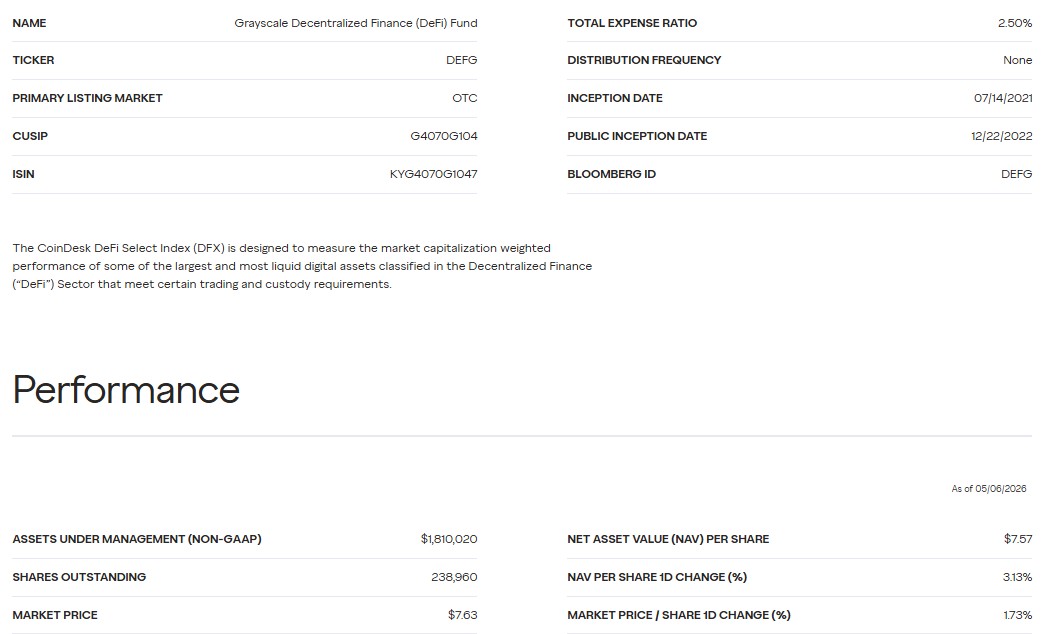The height and width of the screenshot is (634, 1053).
Task: Click the Performance heading
Action: click(x=126, y=390)
